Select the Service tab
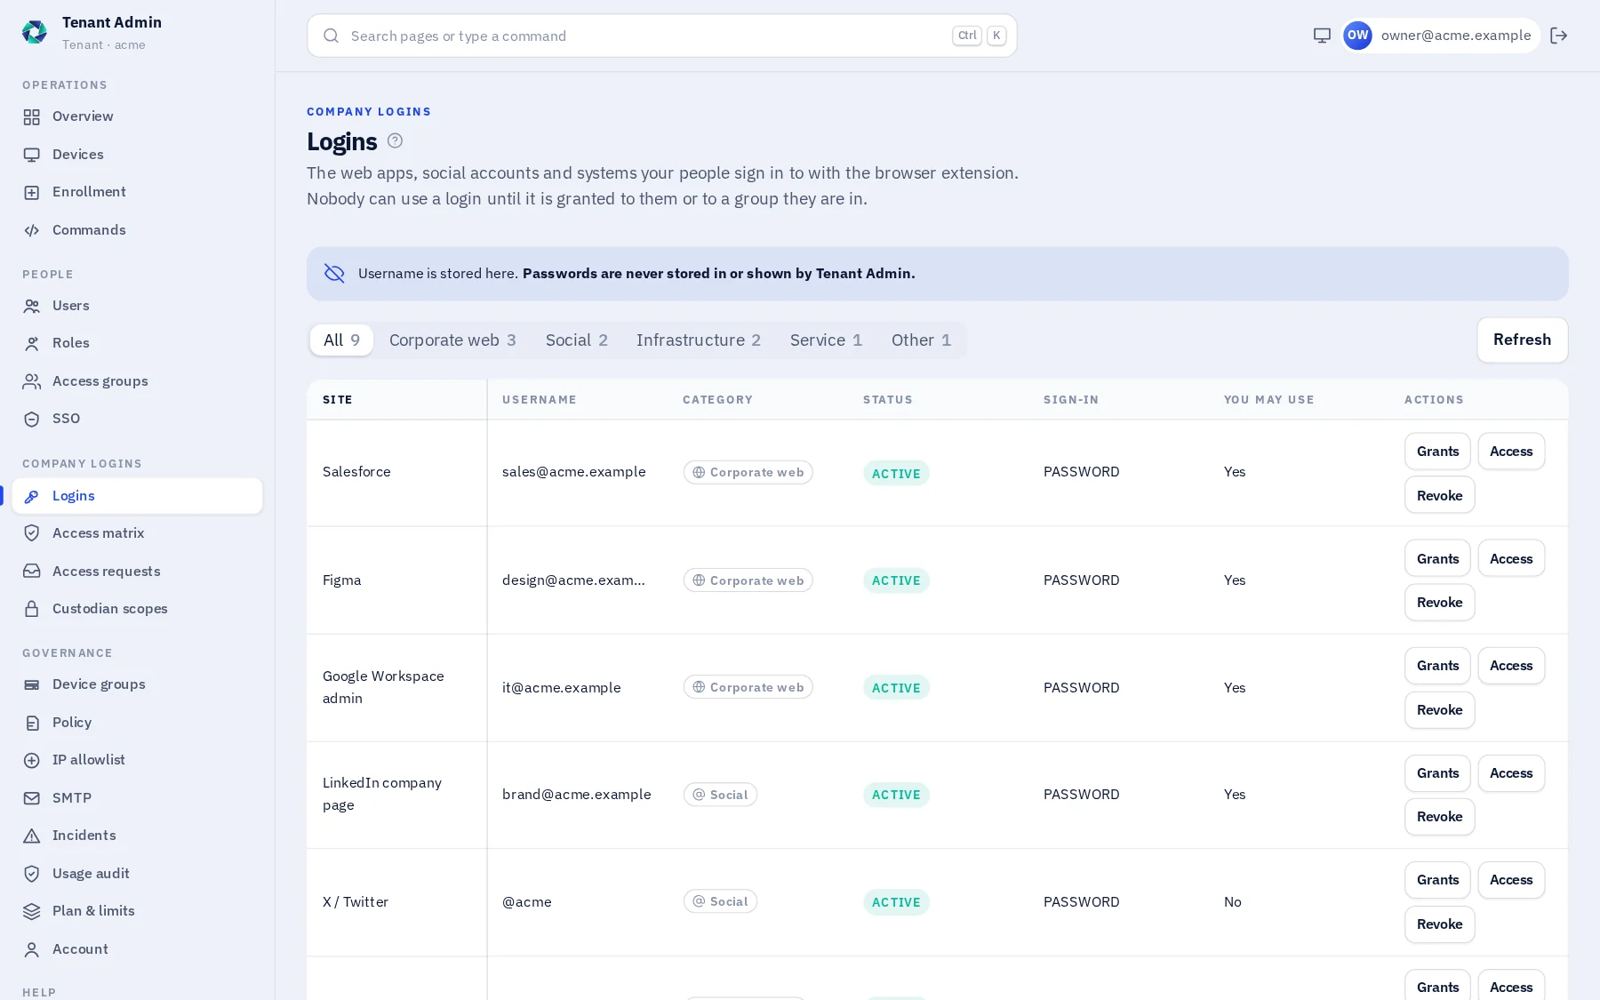Image resolution: width=1600 pixels, height=1000 pixels. [826, 340]
